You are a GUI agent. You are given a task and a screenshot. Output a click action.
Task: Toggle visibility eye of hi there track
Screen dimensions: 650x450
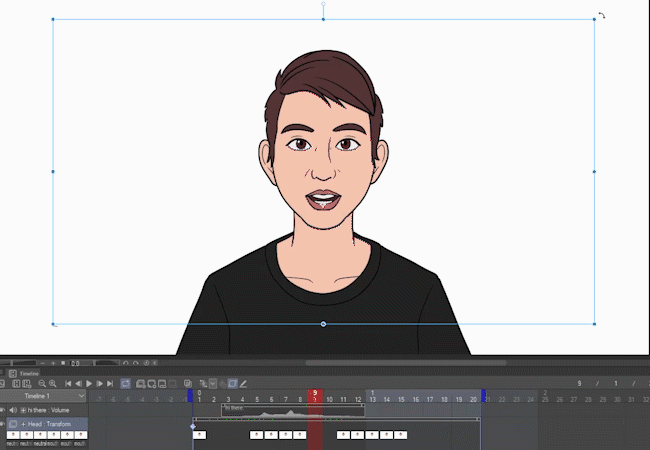[2, 410]
